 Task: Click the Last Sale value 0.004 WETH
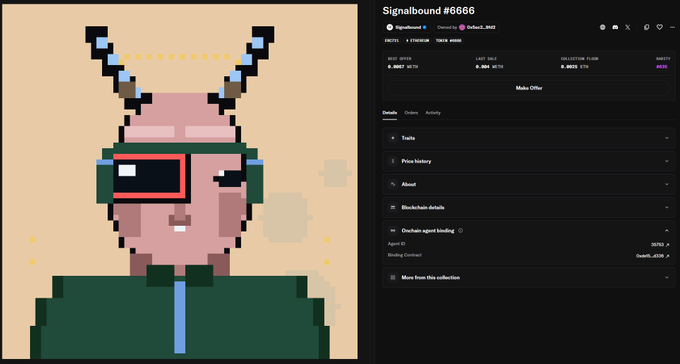(490, 67)
